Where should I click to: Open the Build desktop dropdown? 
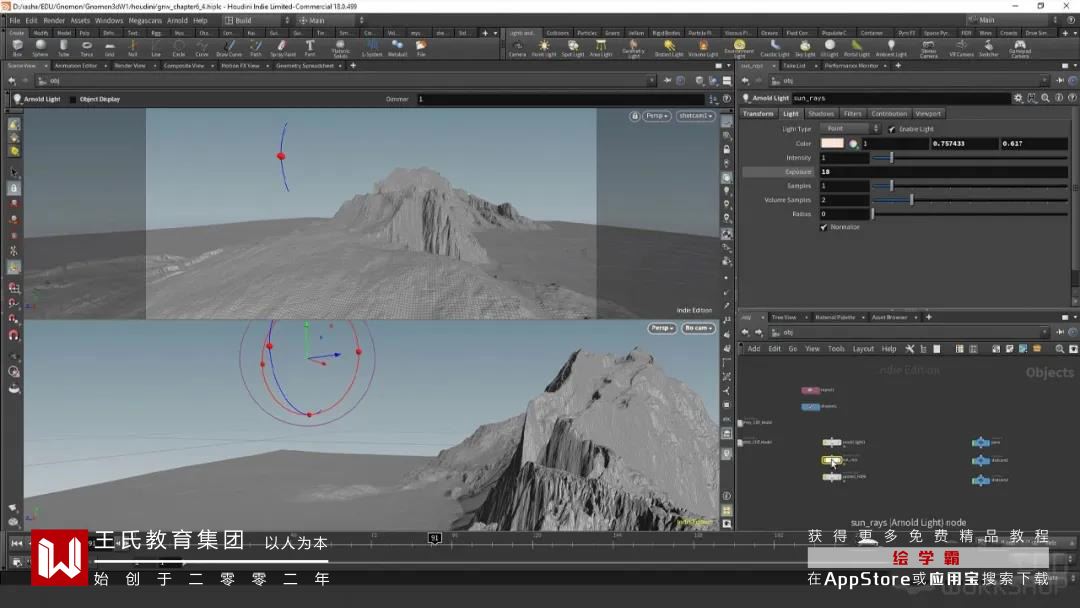point(256,21)
